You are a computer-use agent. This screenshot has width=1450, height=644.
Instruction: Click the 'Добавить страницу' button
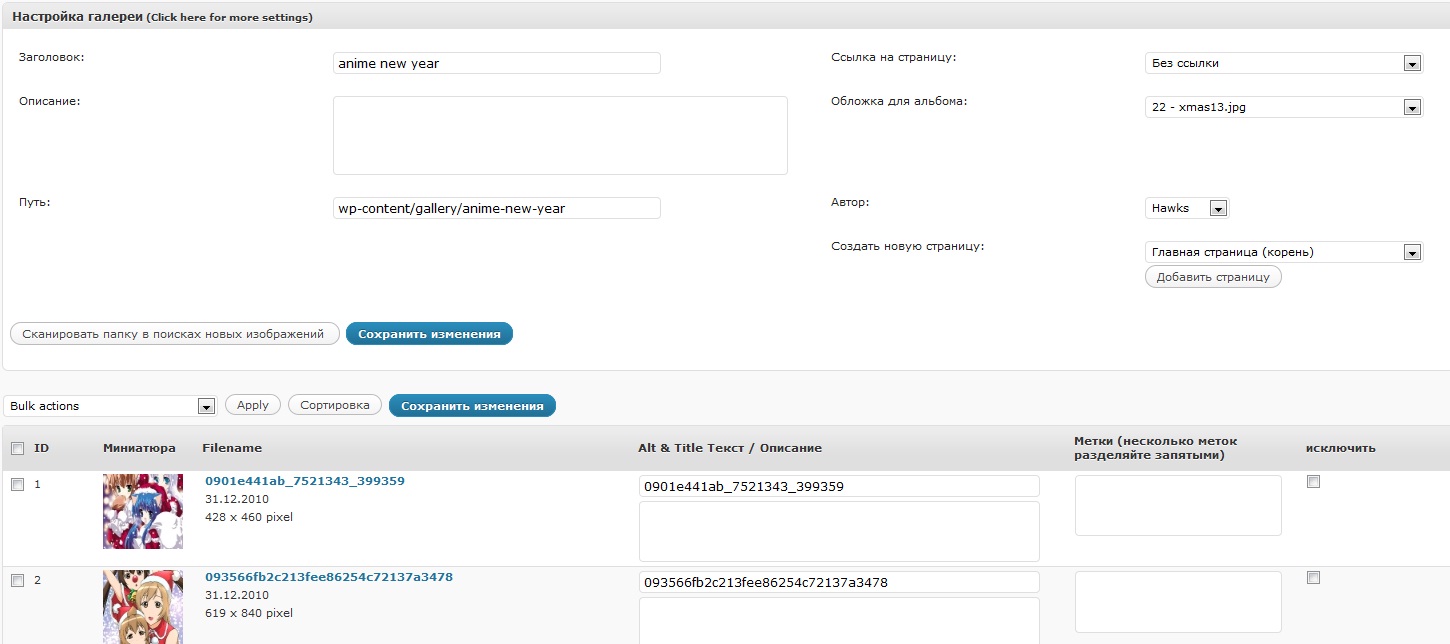pyautogui.click(x=1213, y=277)
